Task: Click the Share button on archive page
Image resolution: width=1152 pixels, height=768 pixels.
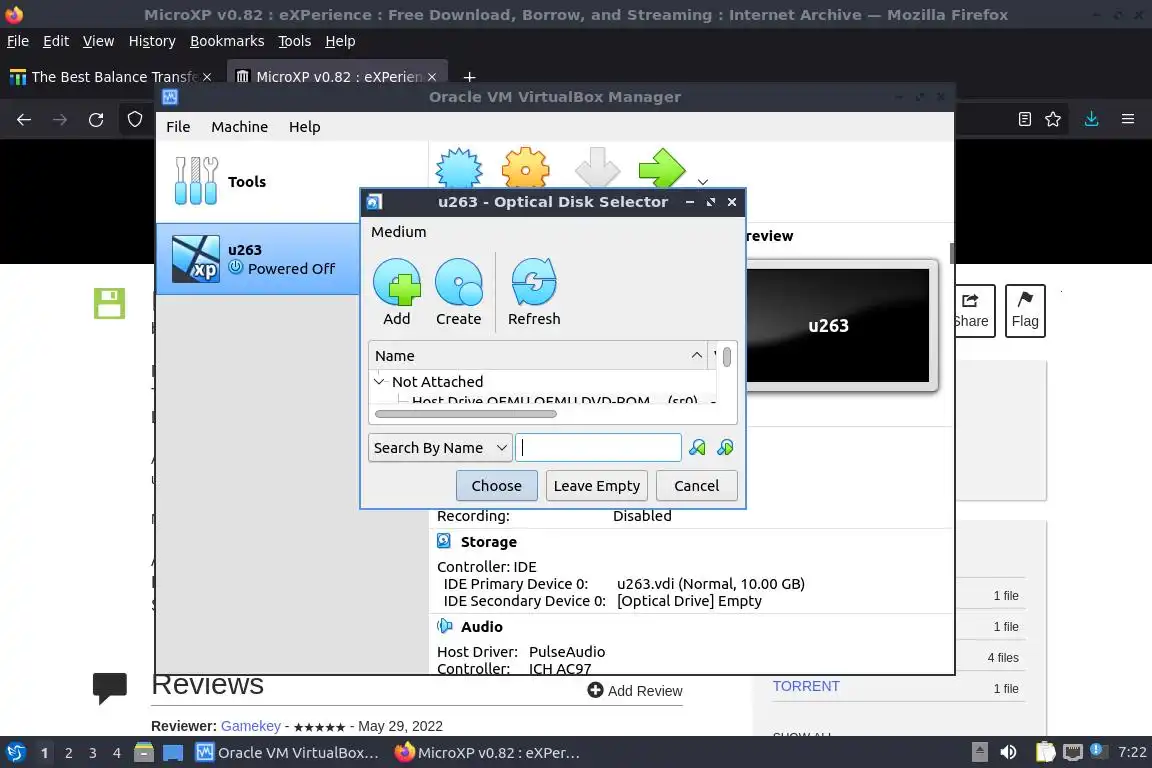Action: (974, 310)
